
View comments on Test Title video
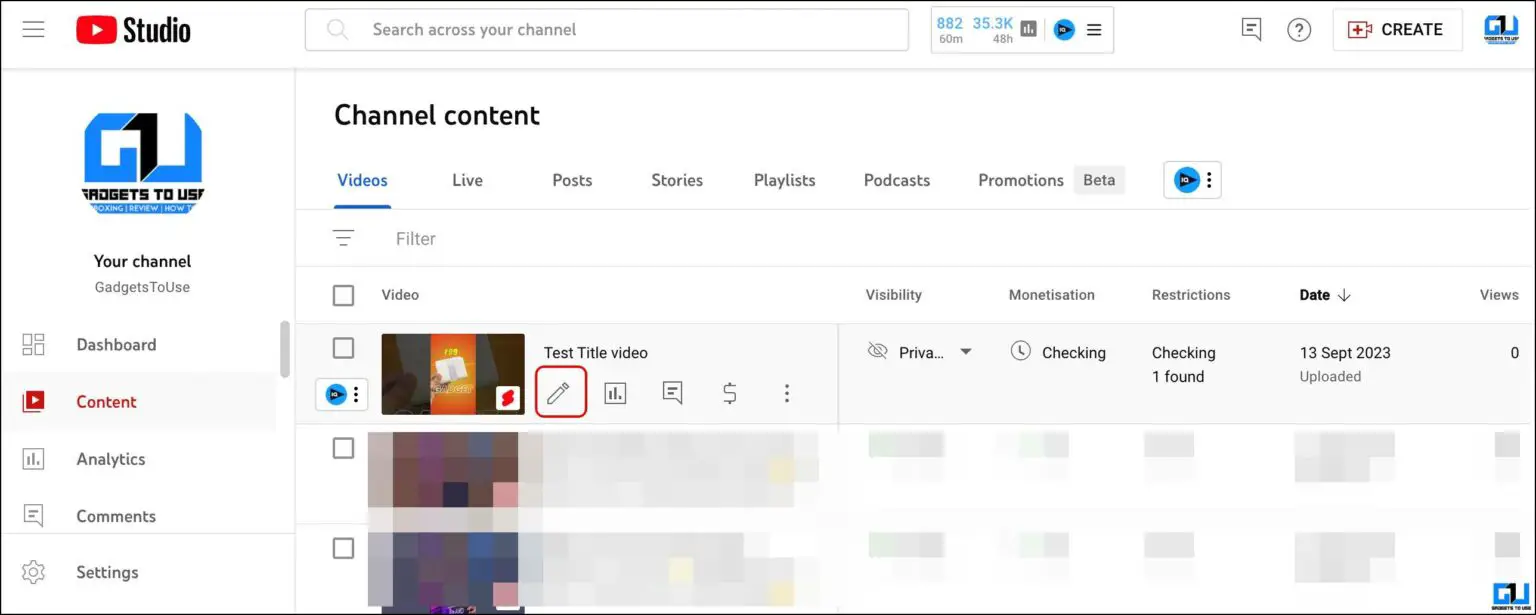pos(671,392)
